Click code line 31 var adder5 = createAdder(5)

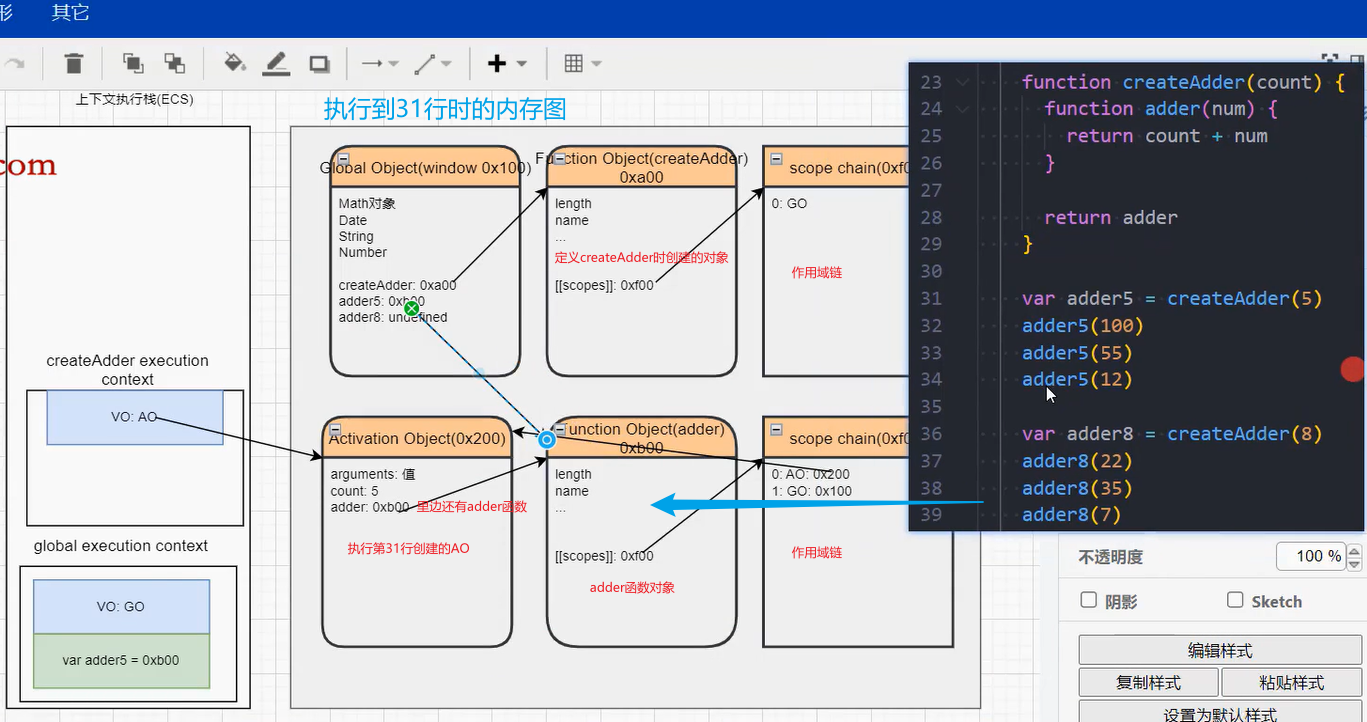1172,299
